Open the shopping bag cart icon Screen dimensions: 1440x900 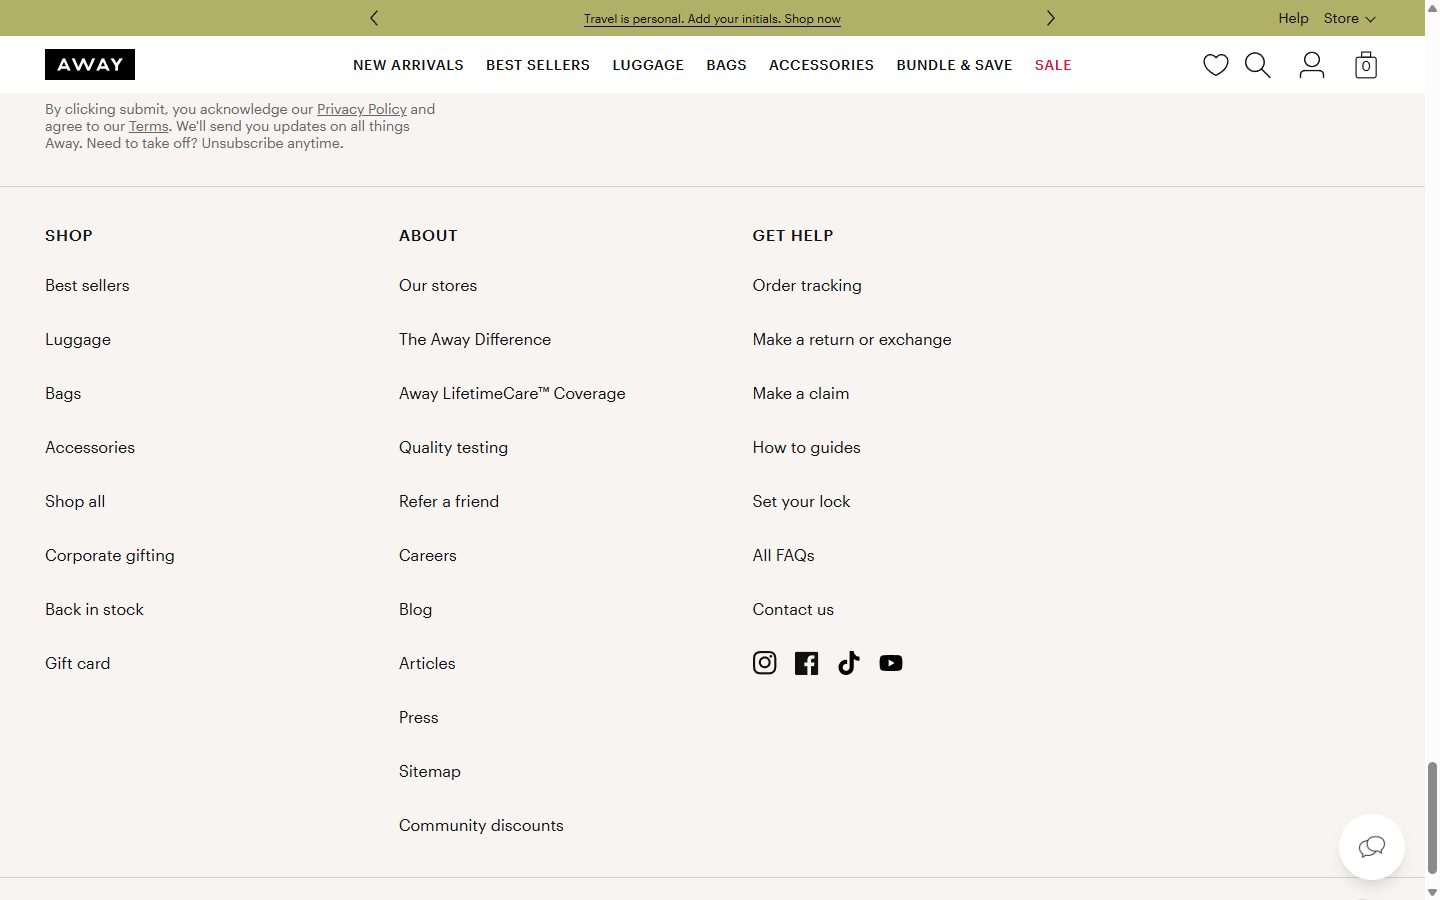click(1365, 65)
